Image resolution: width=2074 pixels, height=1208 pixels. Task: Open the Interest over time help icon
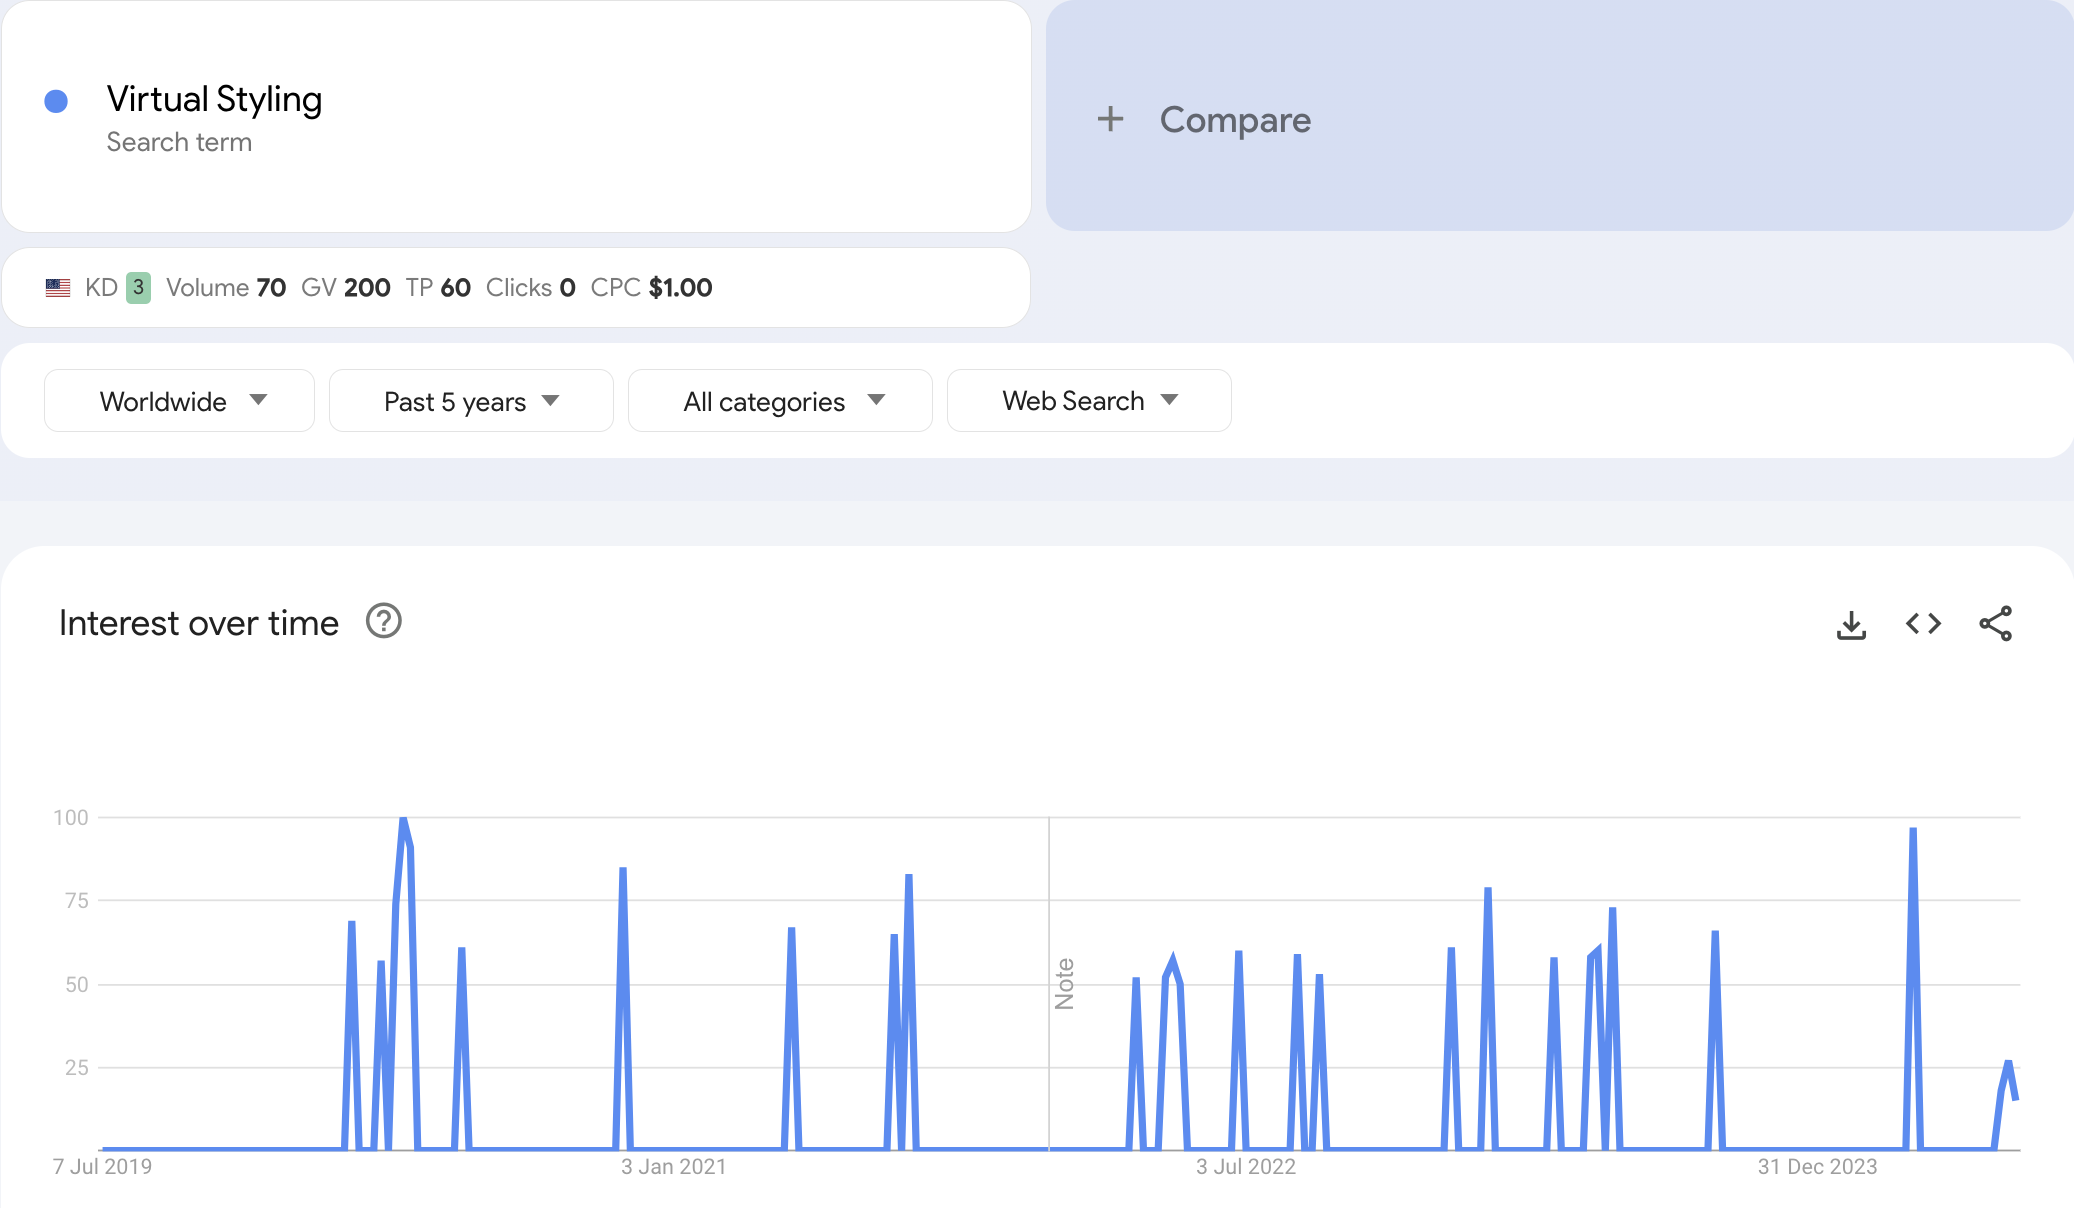pos(383,621)
